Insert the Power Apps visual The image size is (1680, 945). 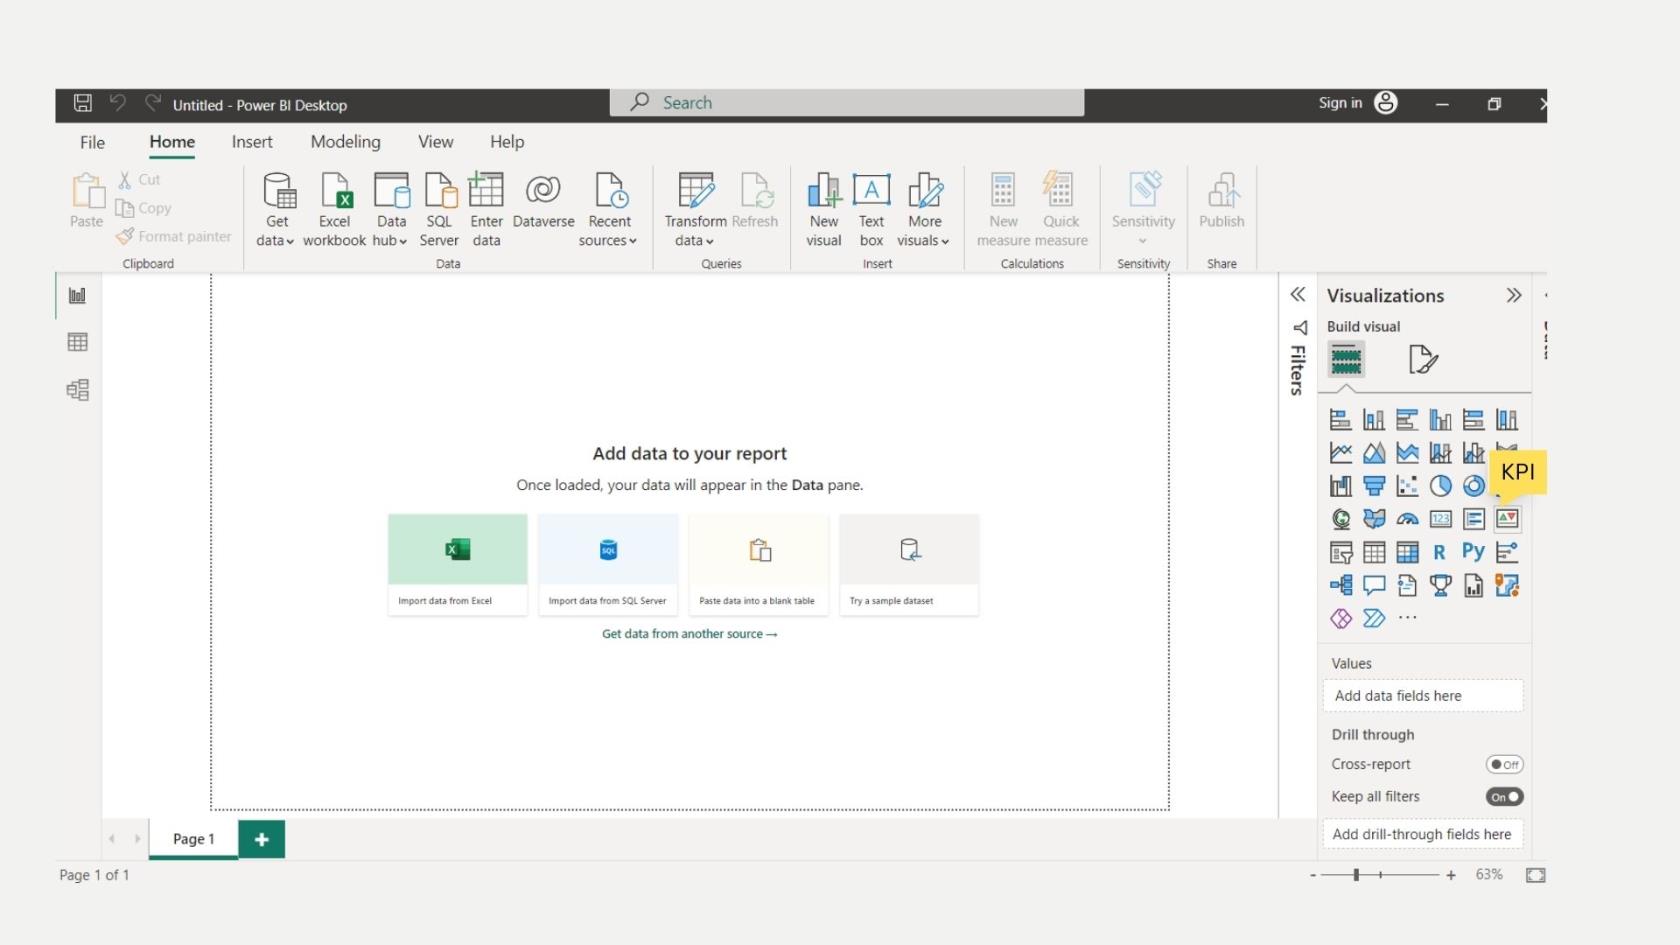point(1341,618)
